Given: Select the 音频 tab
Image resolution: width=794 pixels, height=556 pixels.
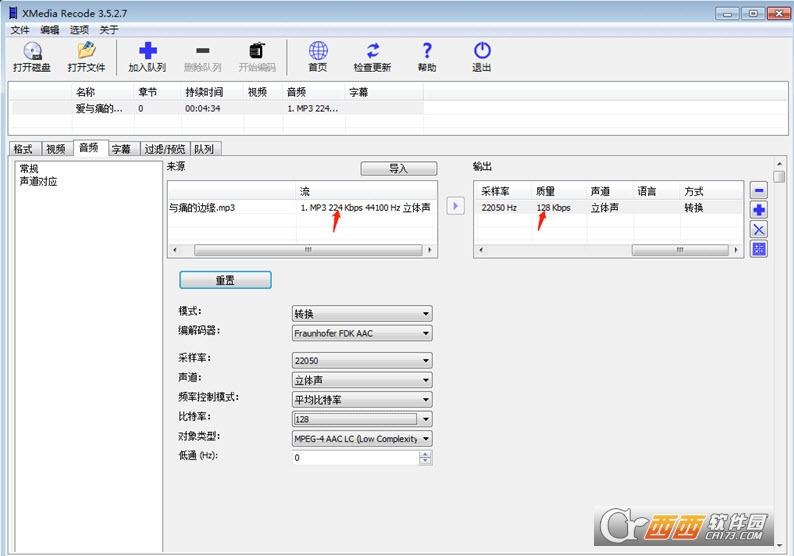Looking at the screenshot, I should [89, 147].
